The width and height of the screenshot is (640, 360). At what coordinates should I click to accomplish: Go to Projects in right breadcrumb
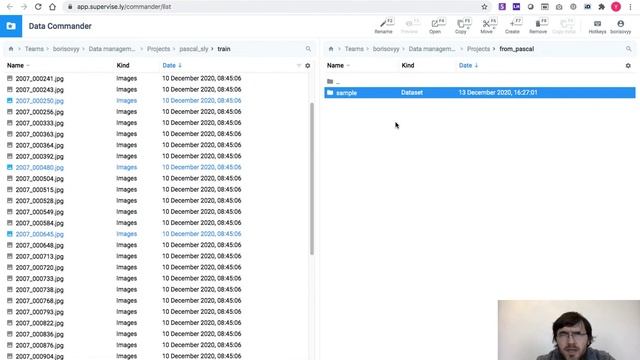(x=478, y=49)
